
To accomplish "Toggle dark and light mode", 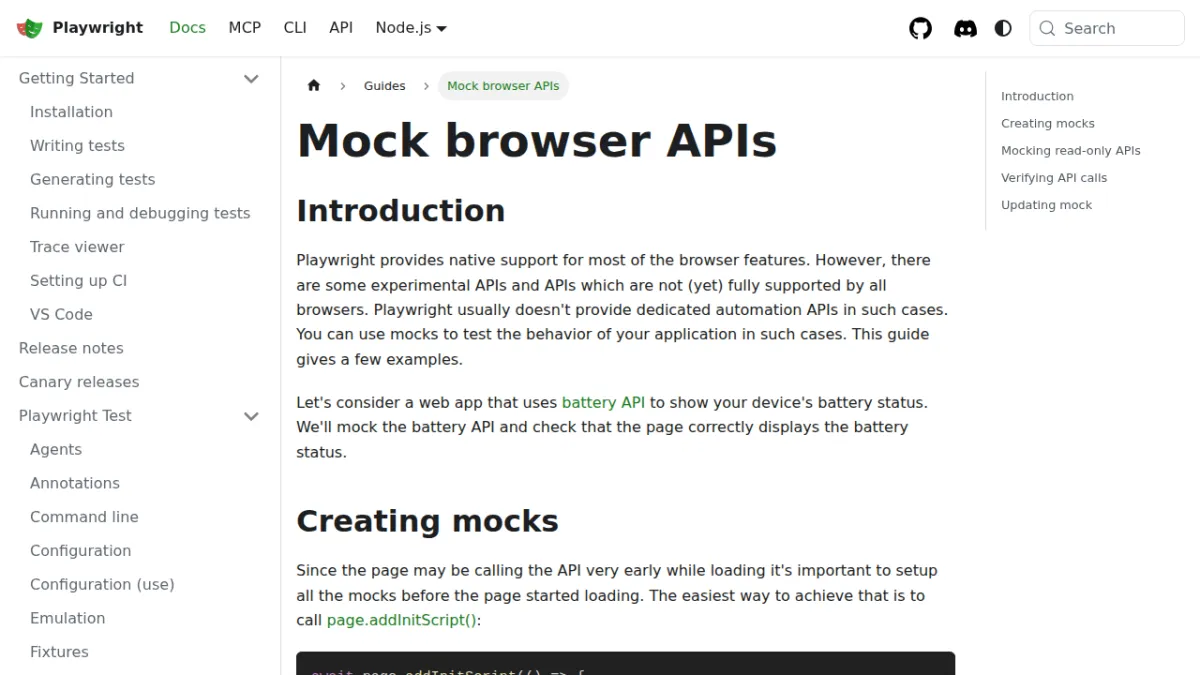I will [1003, 28].
